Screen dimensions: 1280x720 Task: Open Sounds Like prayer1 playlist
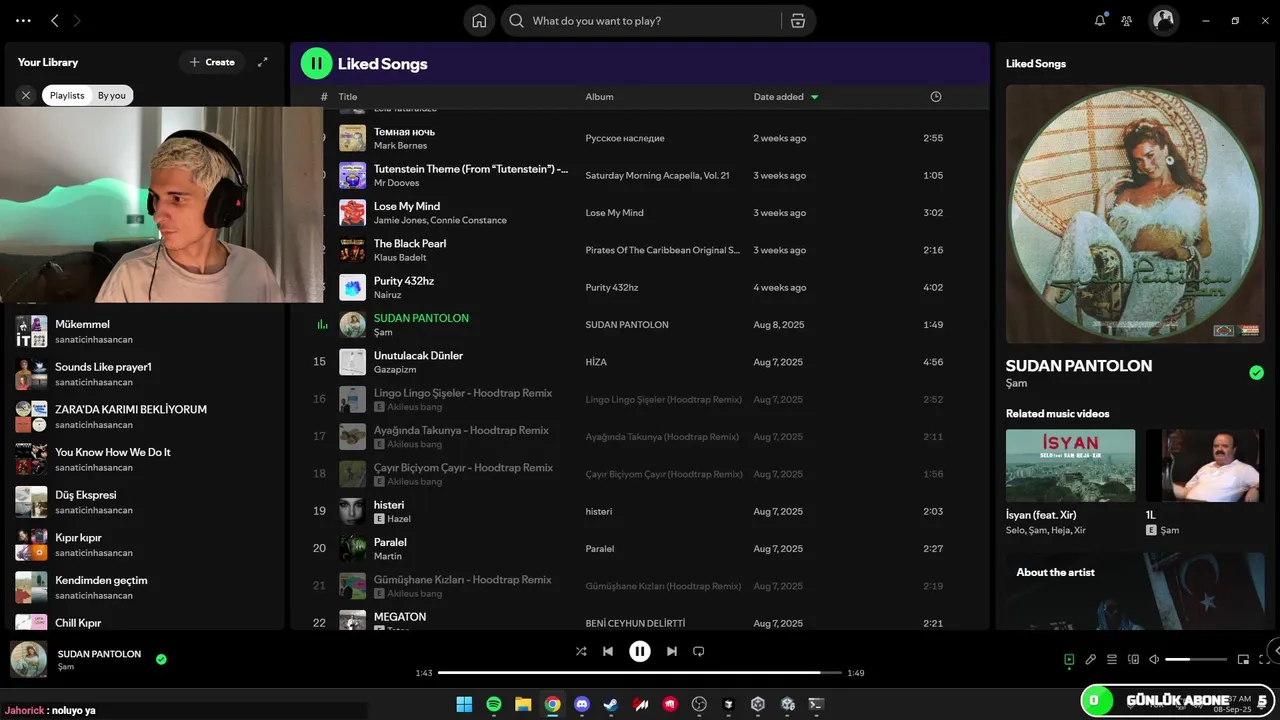(x=145, y=374)
